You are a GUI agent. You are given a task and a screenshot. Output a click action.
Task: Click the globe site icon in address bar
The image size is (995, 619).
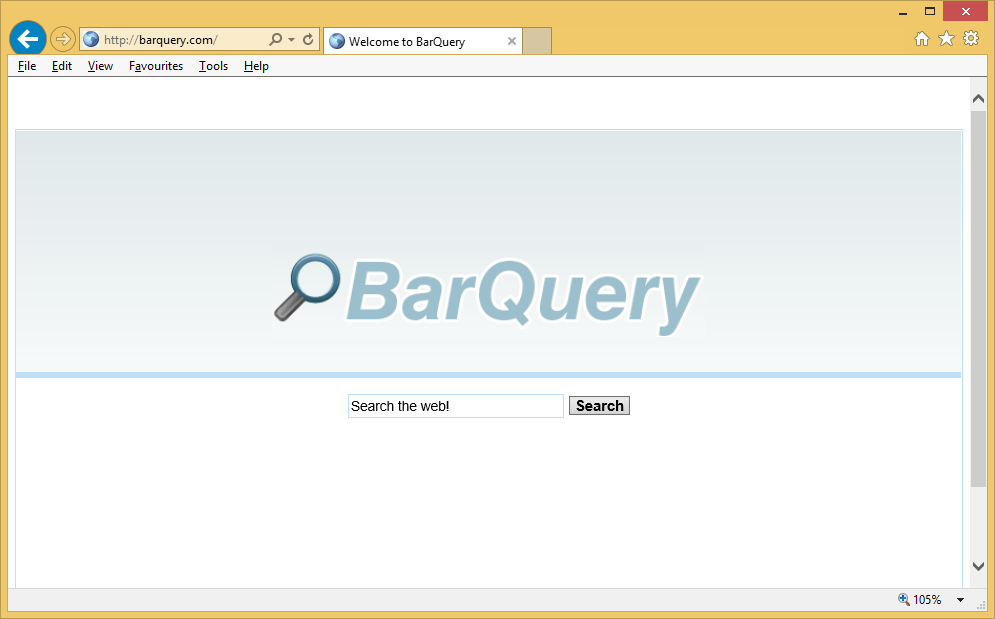tap(91, 39)
